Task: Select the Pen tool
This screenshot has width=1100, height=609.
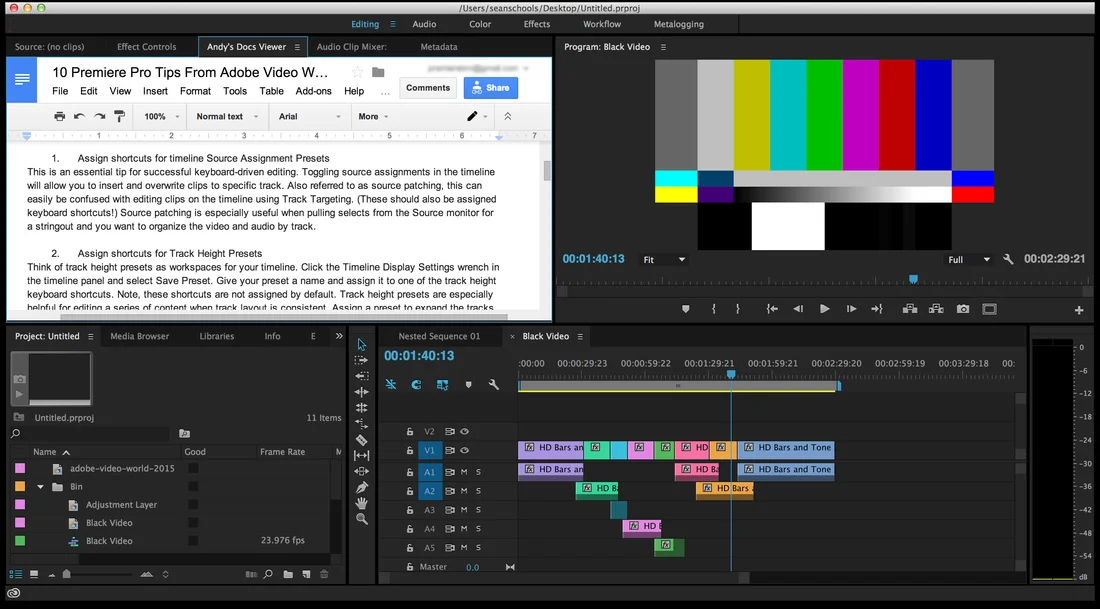Action: click(361, 487)
